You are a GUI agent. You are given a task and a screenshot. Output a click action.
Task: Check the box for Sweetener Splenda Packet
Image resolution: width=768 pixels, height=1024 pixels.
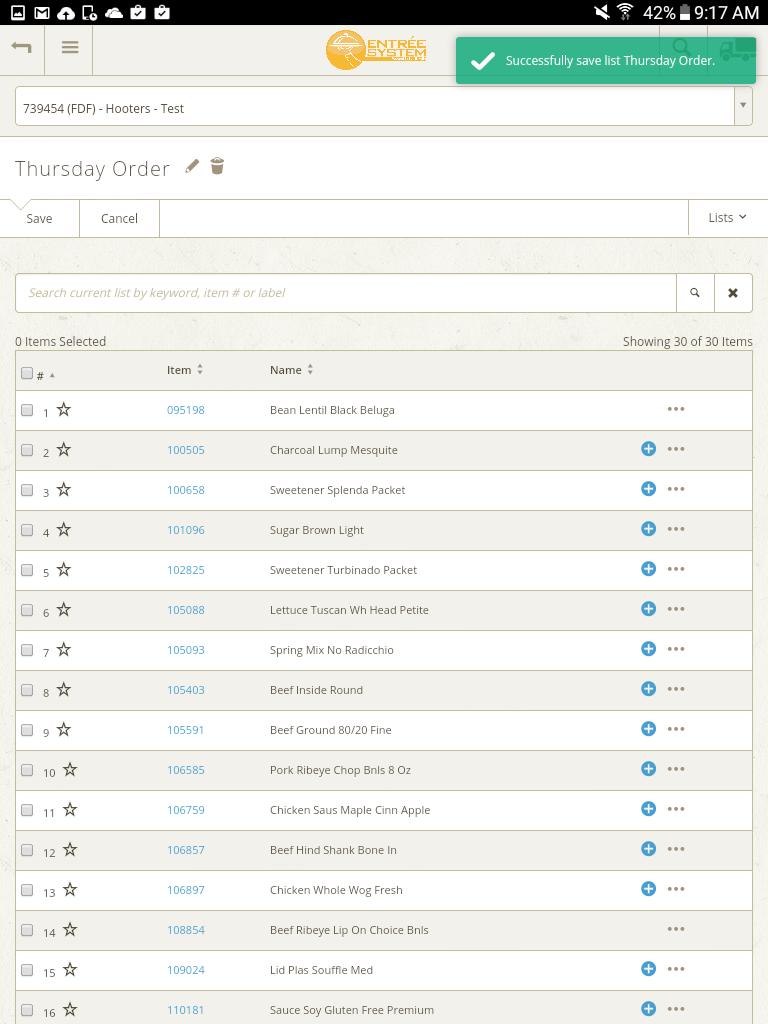pos(27,490)
